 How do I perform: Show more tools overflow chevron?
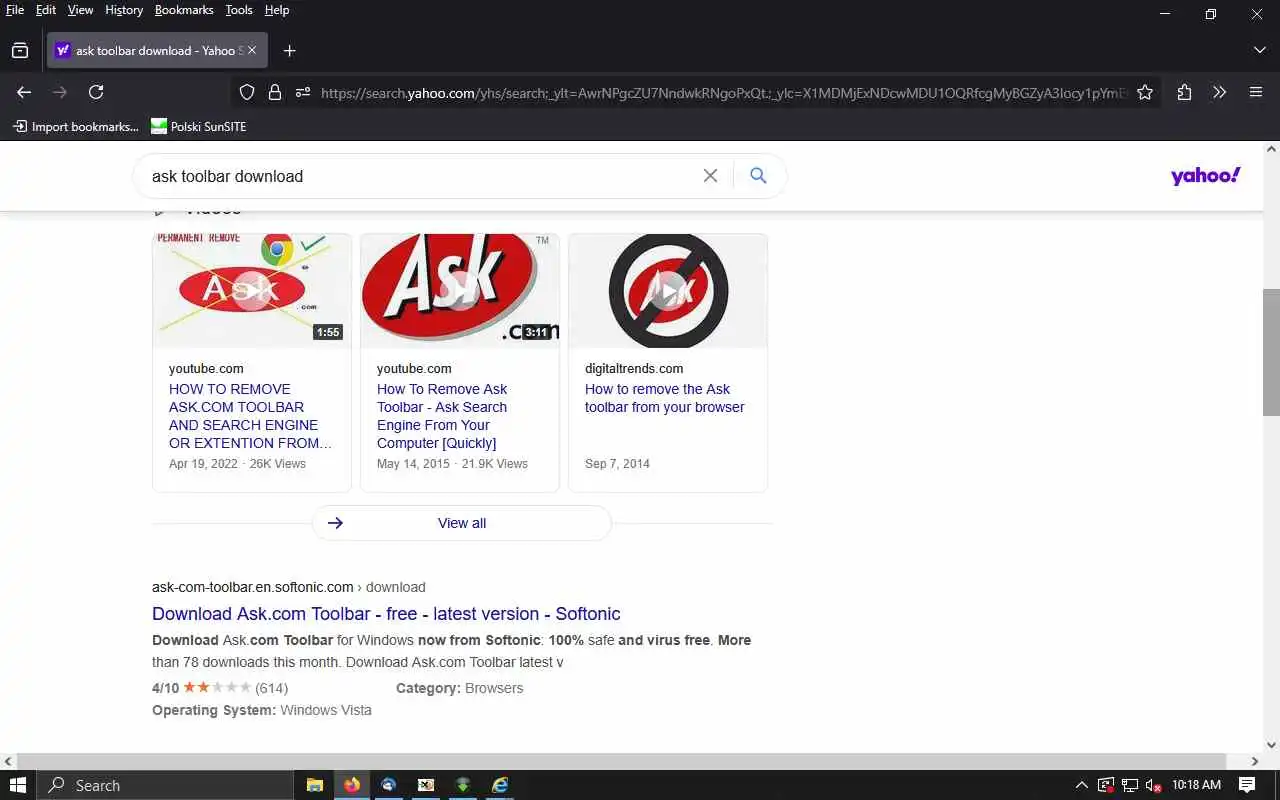coord(1219,92)
